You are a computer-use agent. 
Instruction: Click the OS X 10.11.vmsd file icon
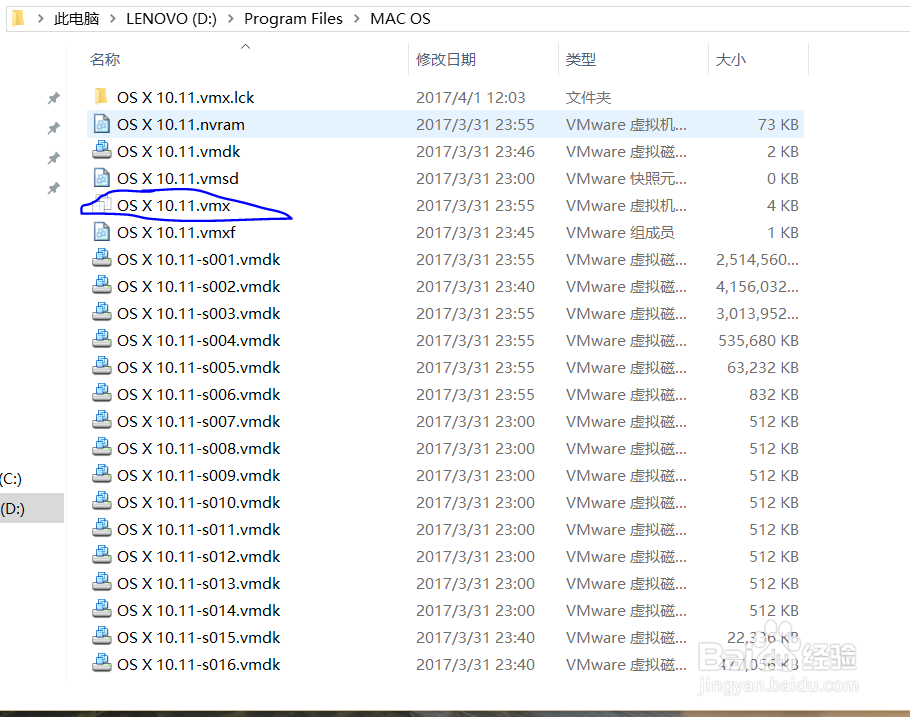pos(102,178)
